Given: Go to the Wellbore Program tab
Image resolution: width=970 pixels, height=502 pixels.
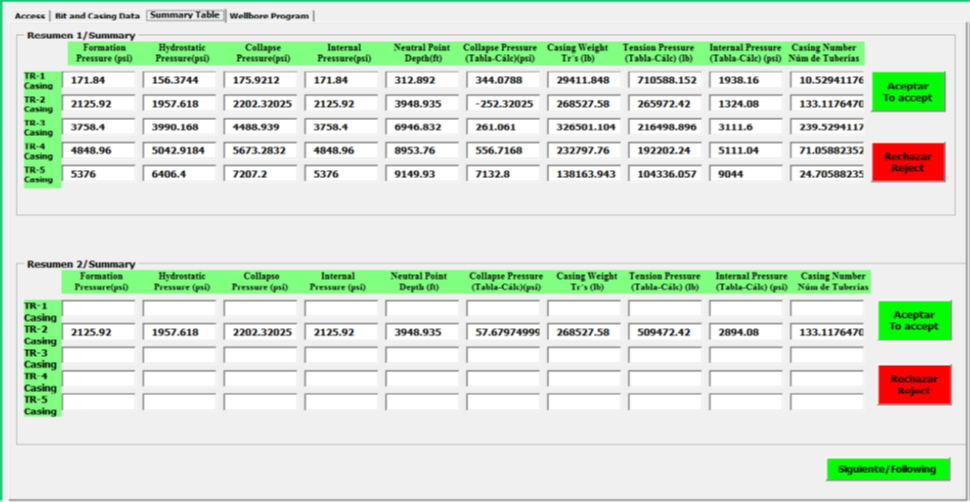Looking at the screenshot, I should 269,16.
